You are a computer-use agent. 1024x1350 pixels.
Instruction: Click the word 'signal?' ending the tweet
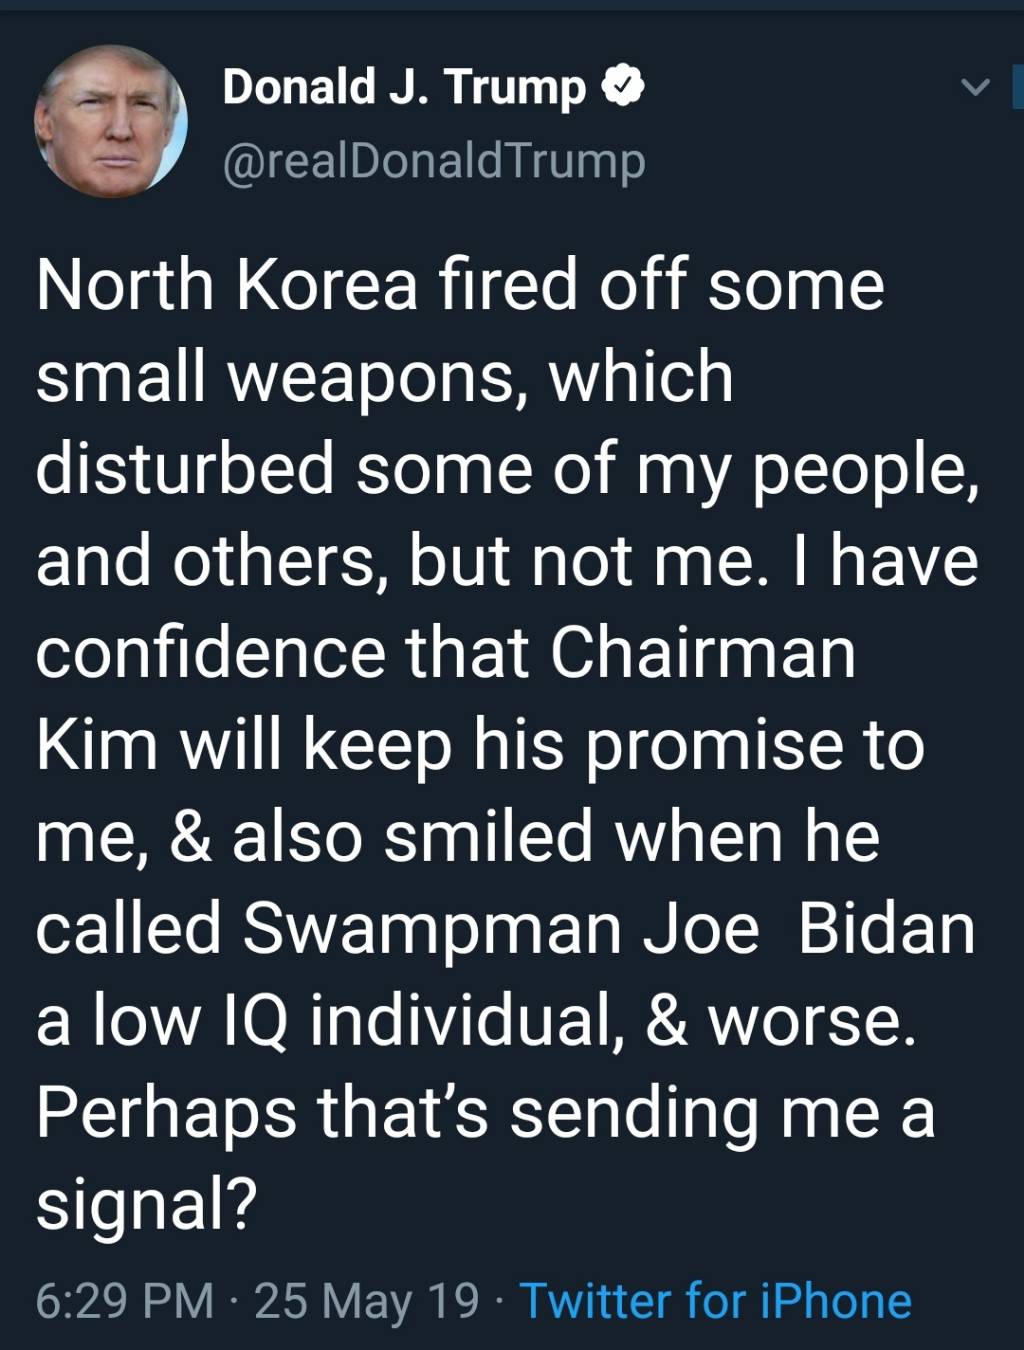click(147, 1204)
